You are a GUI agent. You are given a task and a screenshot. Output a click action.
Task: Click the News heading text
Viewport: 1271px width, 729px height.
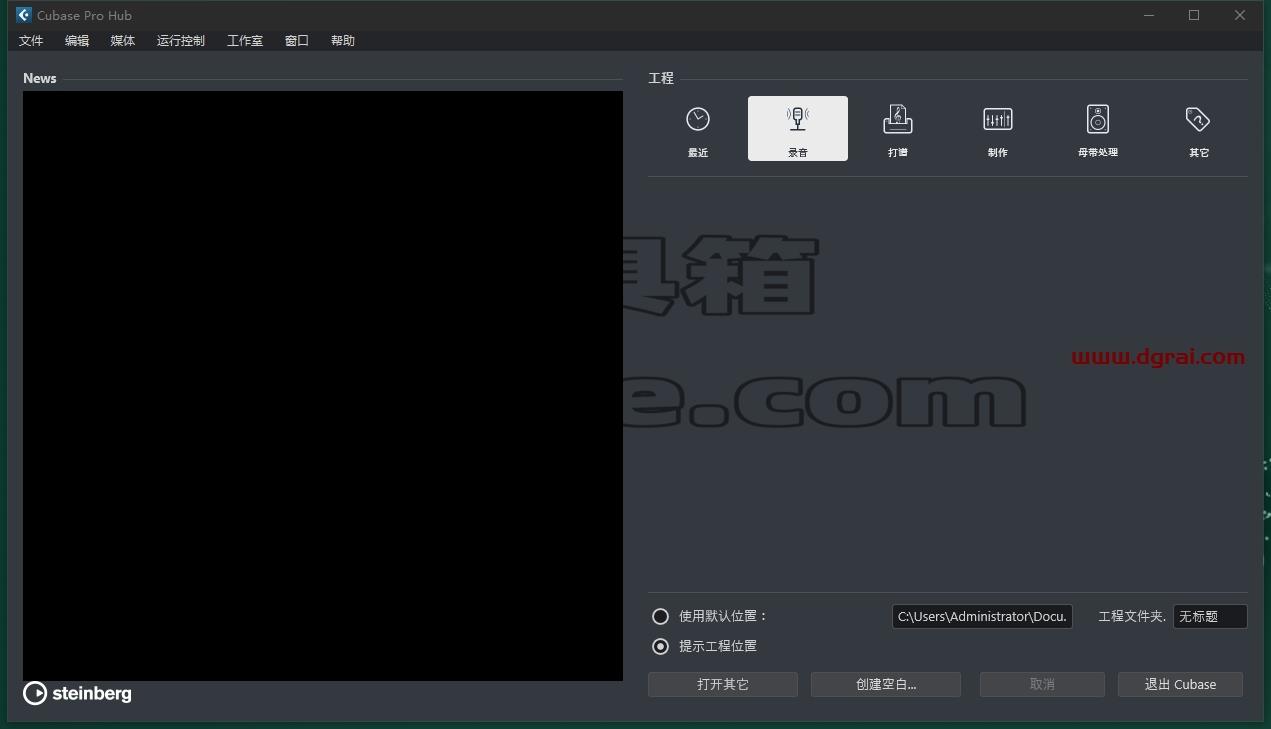(40, 78)
